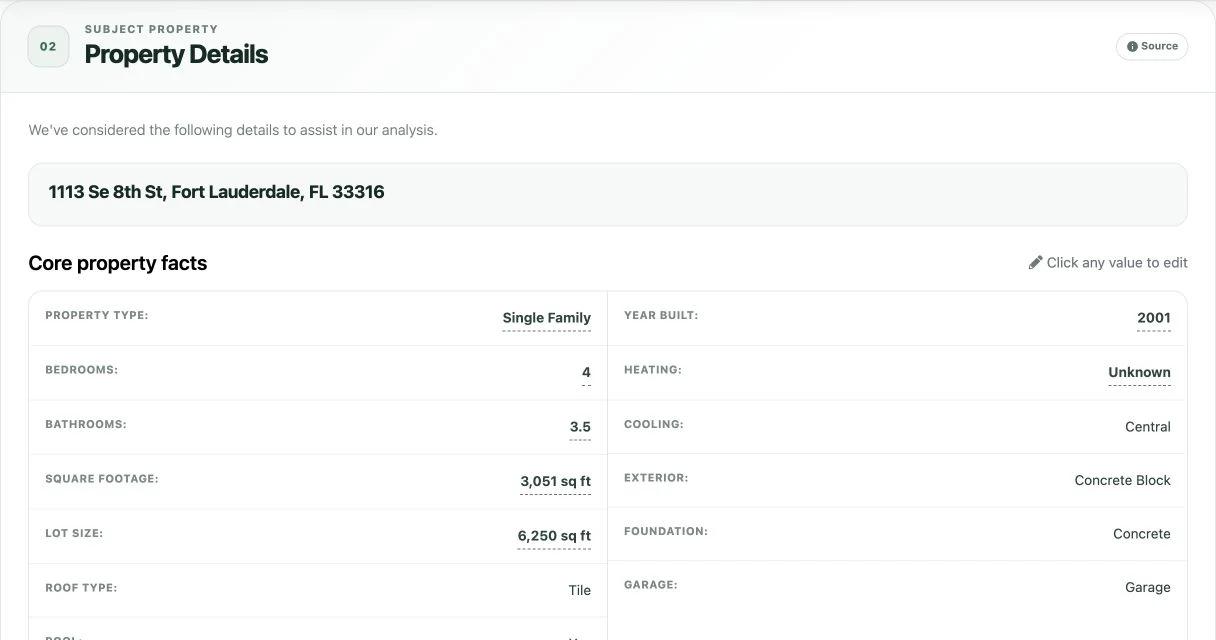
Task: Click the Concrete Block exterior value
Action: tap(1122, 481)
